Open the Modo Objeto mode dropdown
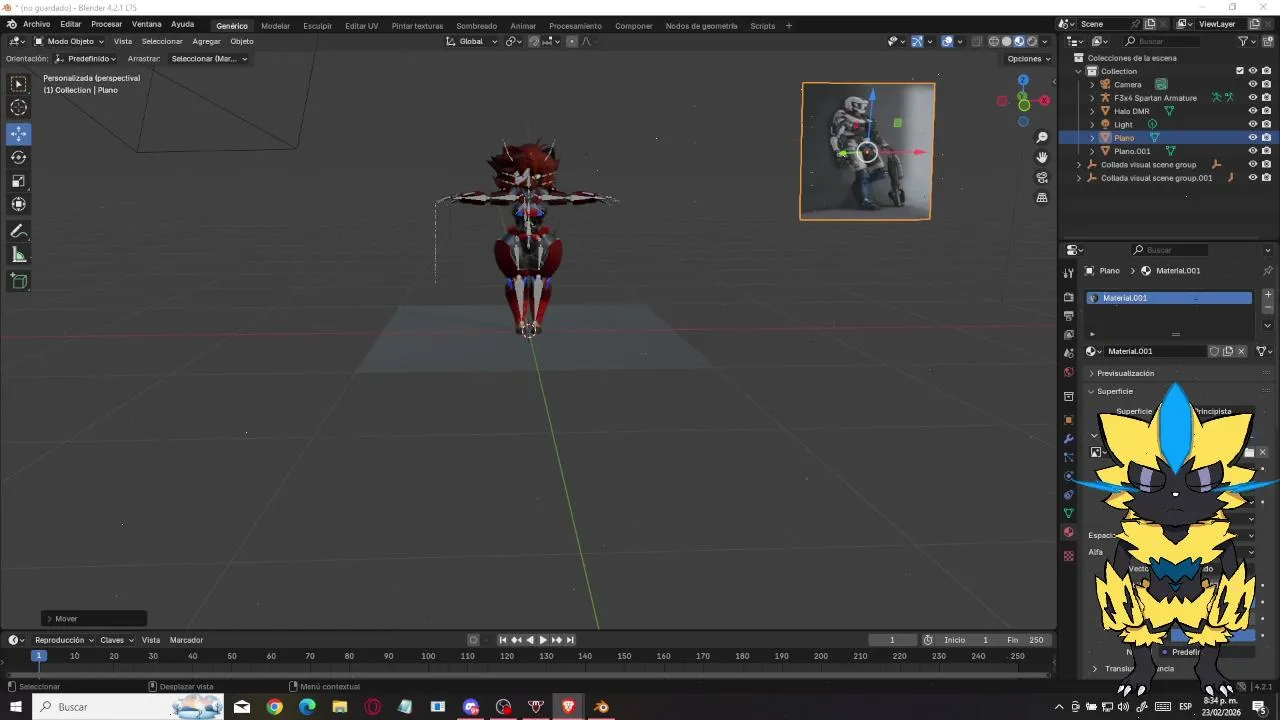The height and width of the screenshot is (720, 1280). tap(69, 41)
